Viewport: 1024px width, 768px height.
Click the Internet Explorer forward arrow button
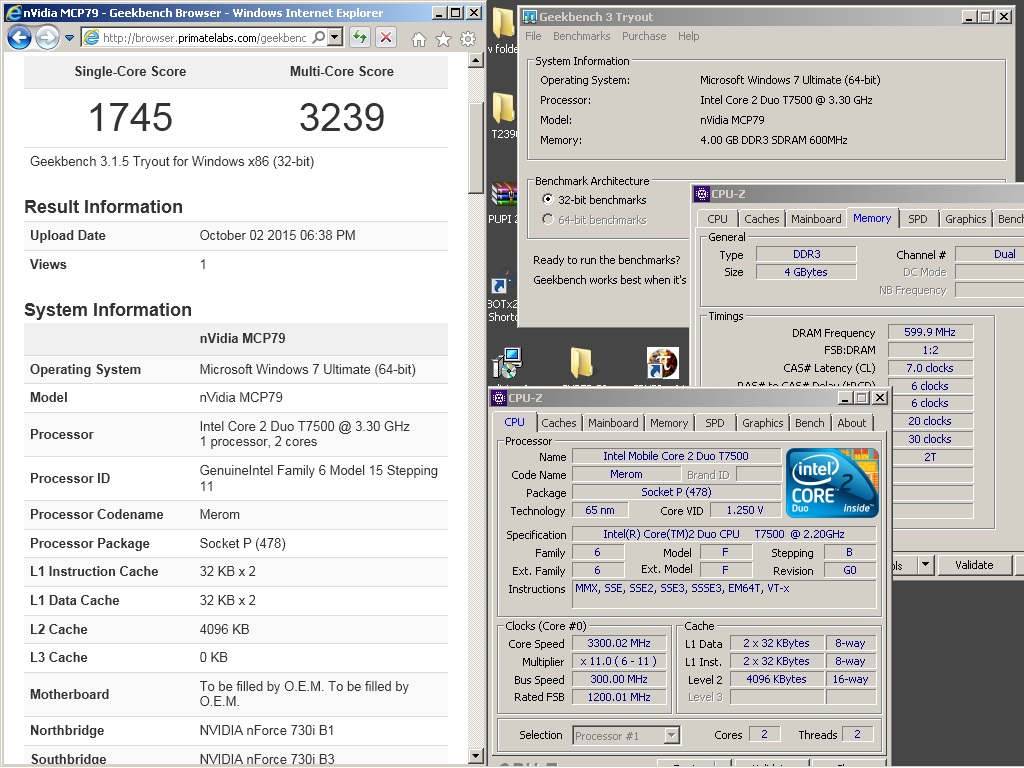47,38
